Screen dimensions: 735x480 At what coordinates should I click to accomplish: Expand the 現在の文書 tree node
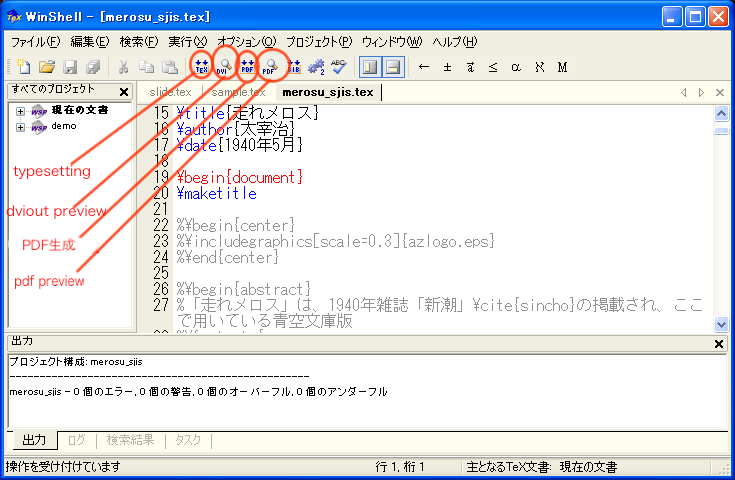20,112
